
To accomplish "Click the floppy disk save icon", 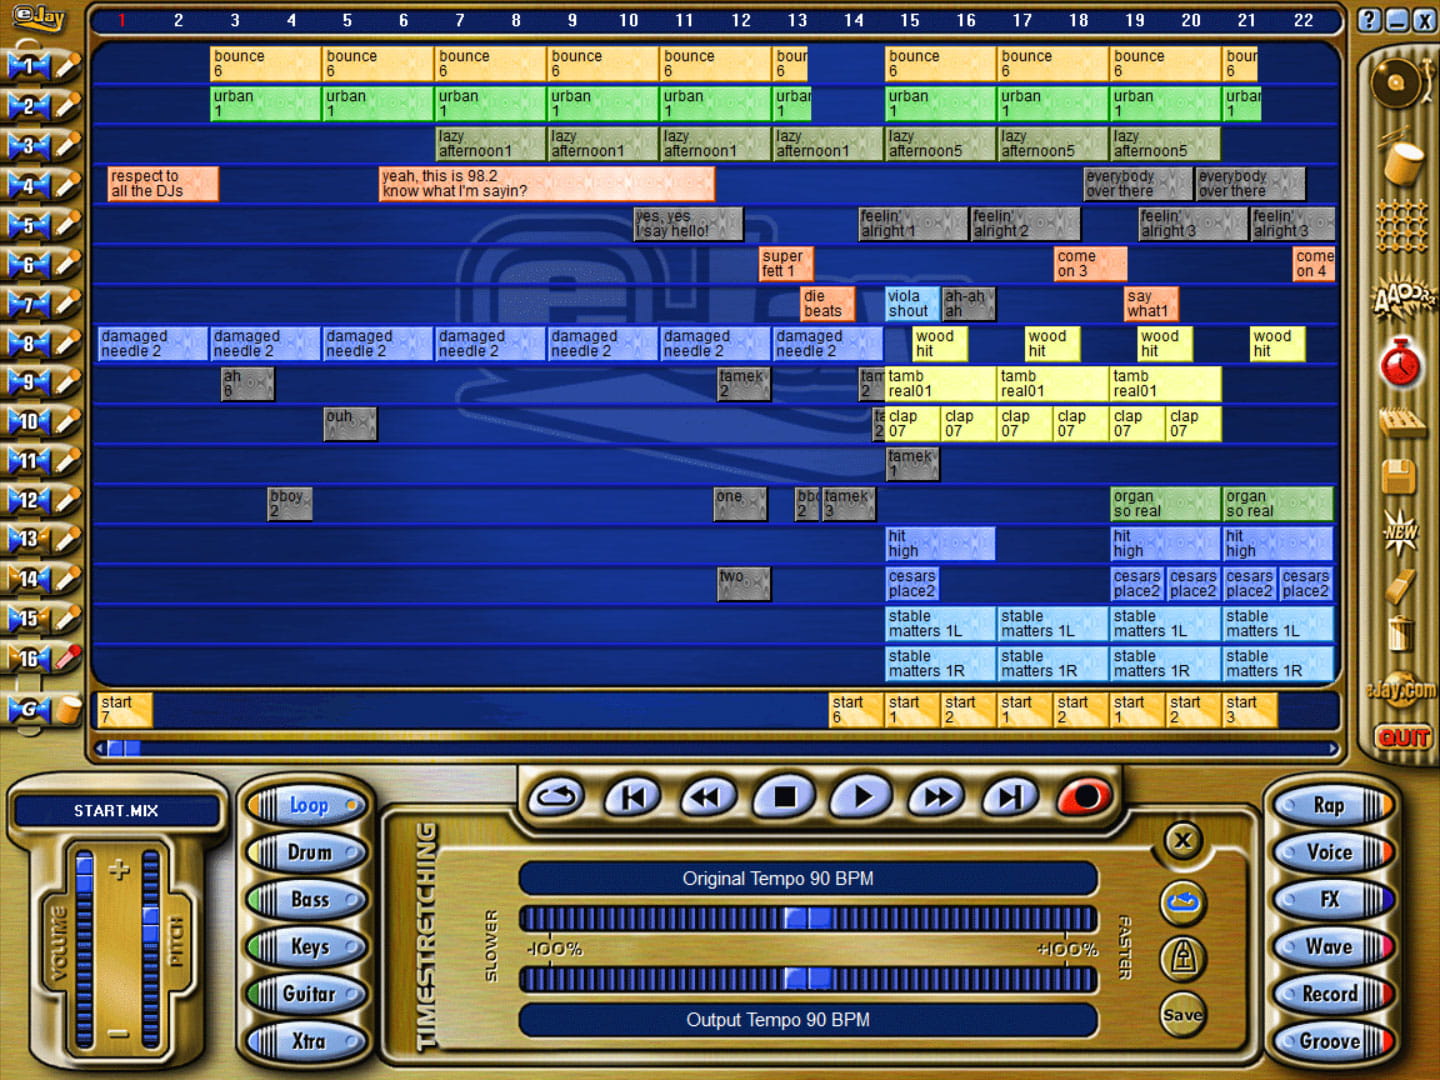I will click(x=1400, y=477).
